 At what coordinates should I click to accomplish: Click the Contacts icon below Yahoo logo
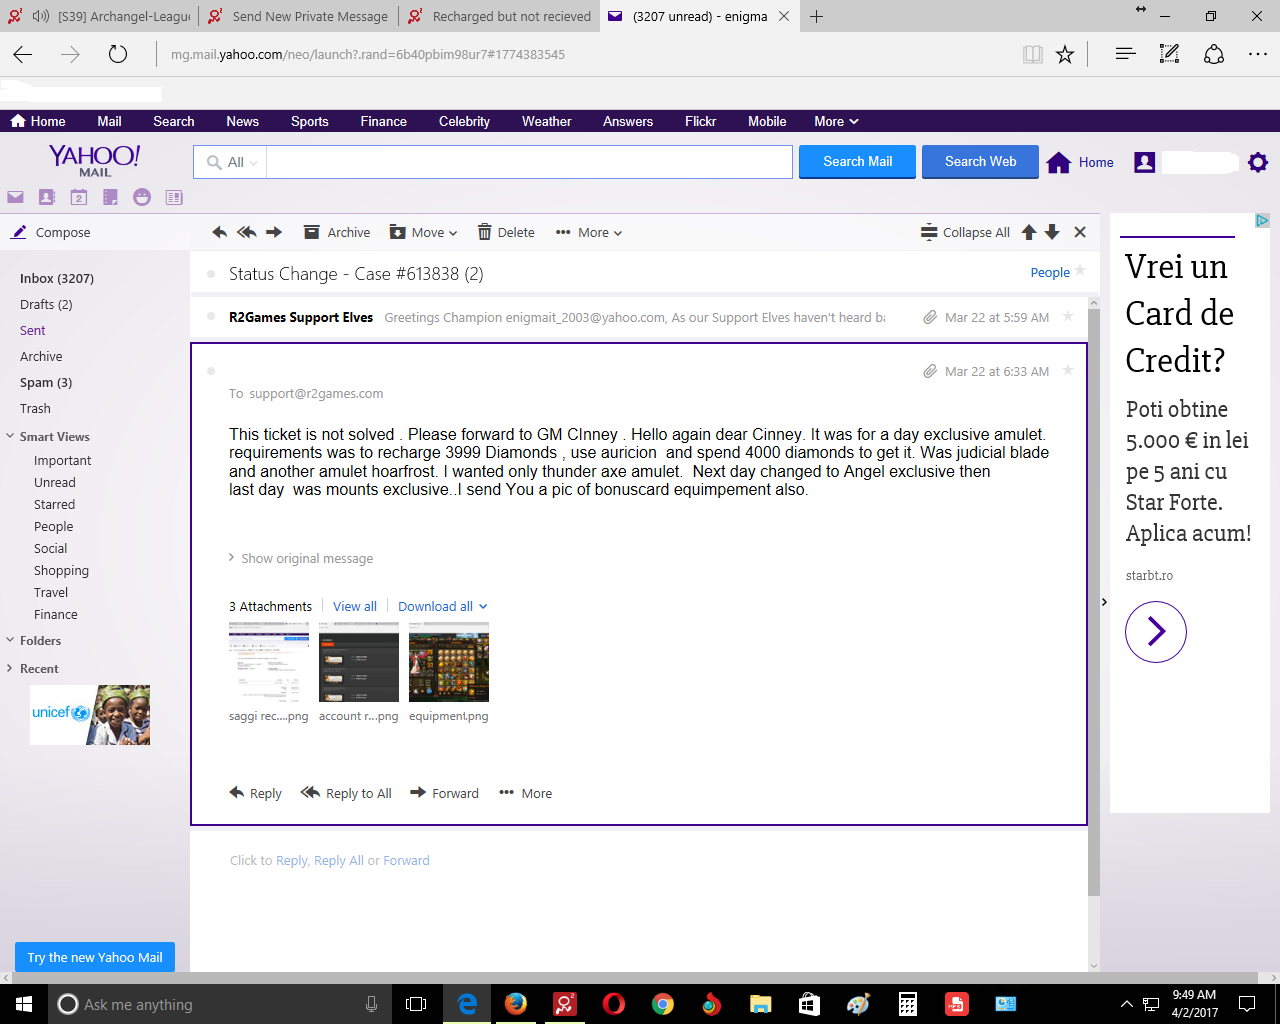point(47,198)
